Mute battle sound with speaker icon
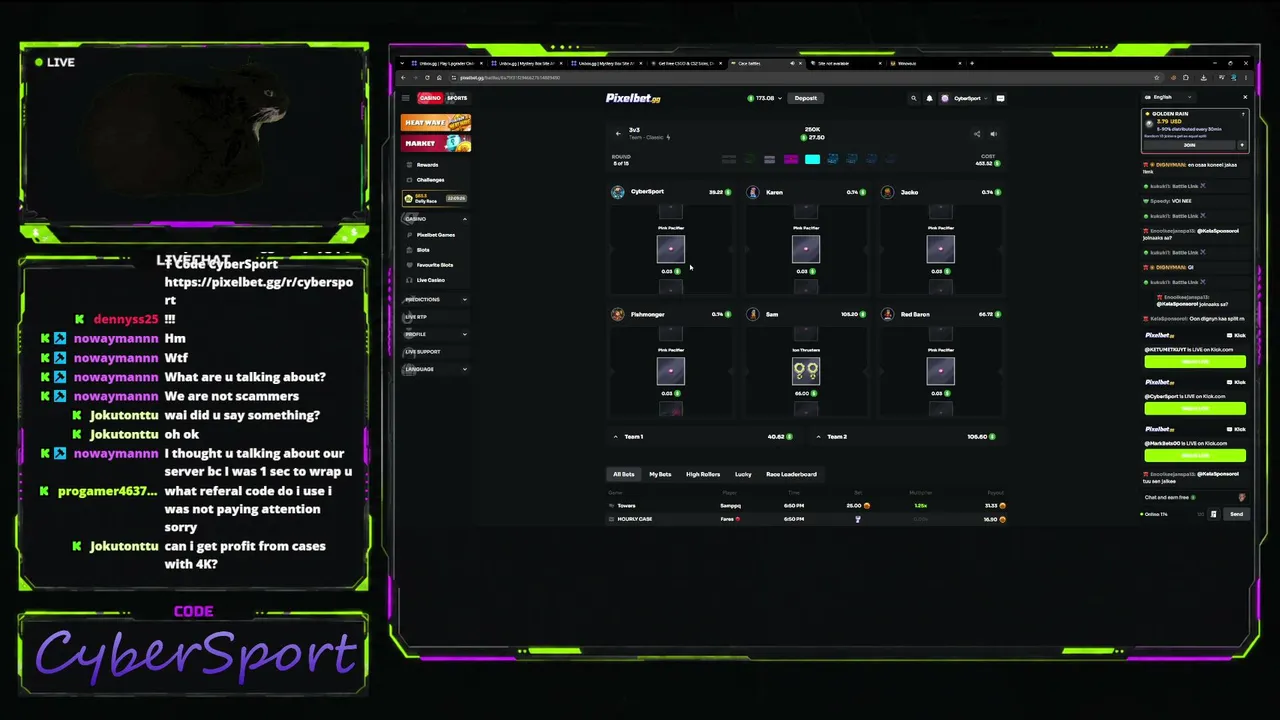 pyautogui.click(x=993, y=134)
